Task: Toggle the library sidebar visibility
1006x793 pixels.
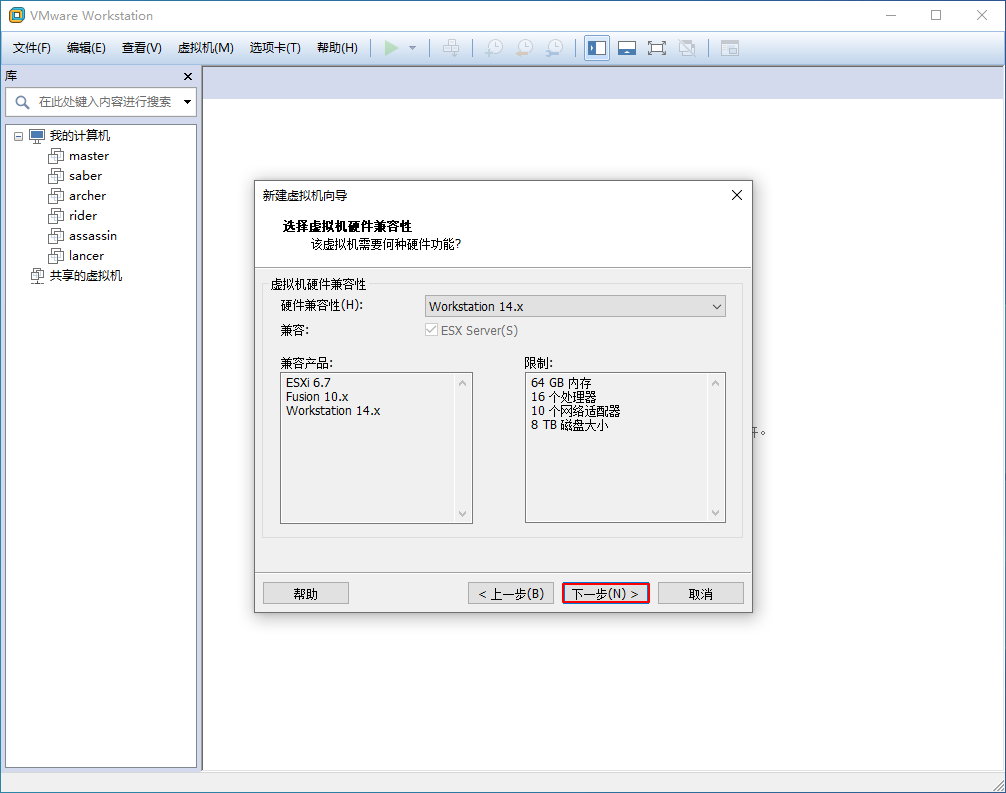Action: (596, 47)
